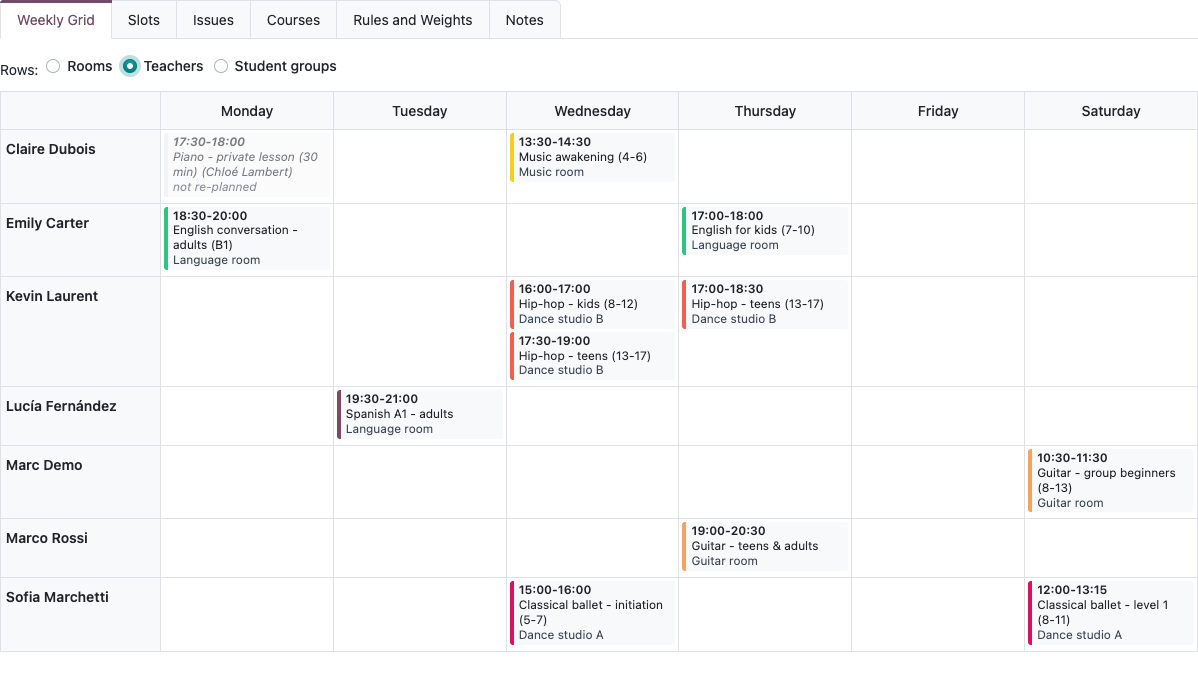The width and height of the screenshot is (1198, 681).
Task: Open Classical ballet initiation (5-7) slot
Action: [592, 613]
